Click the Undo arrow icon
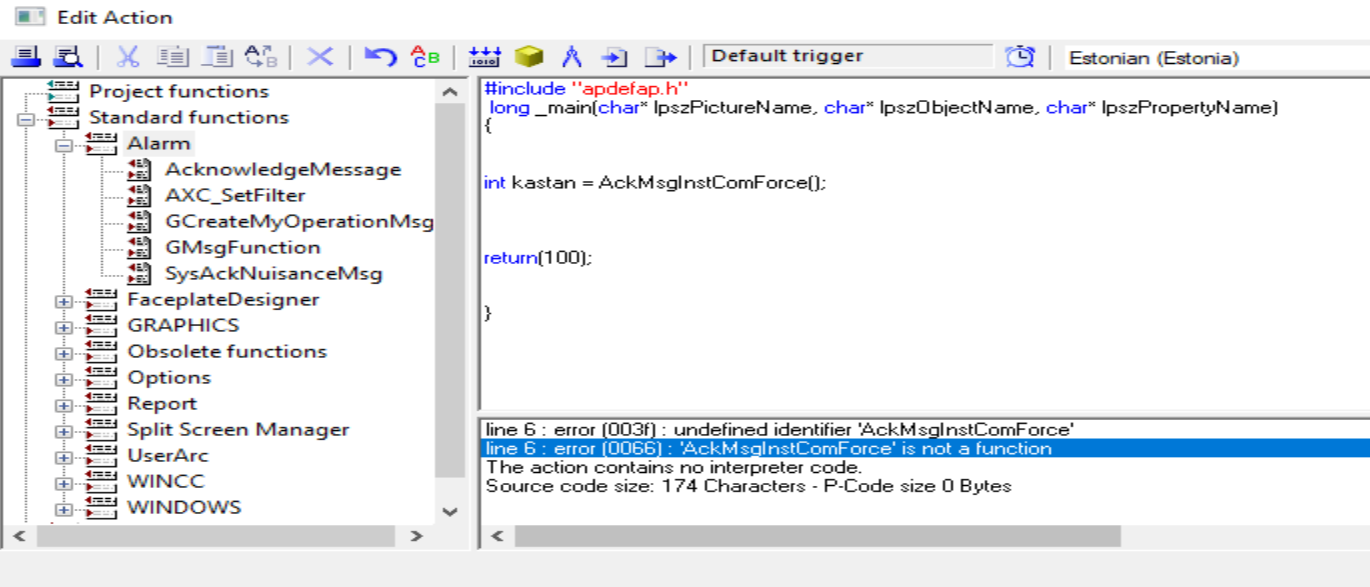Image resolution: width=1370 pixels, height=587 pixels. (380, 57)
